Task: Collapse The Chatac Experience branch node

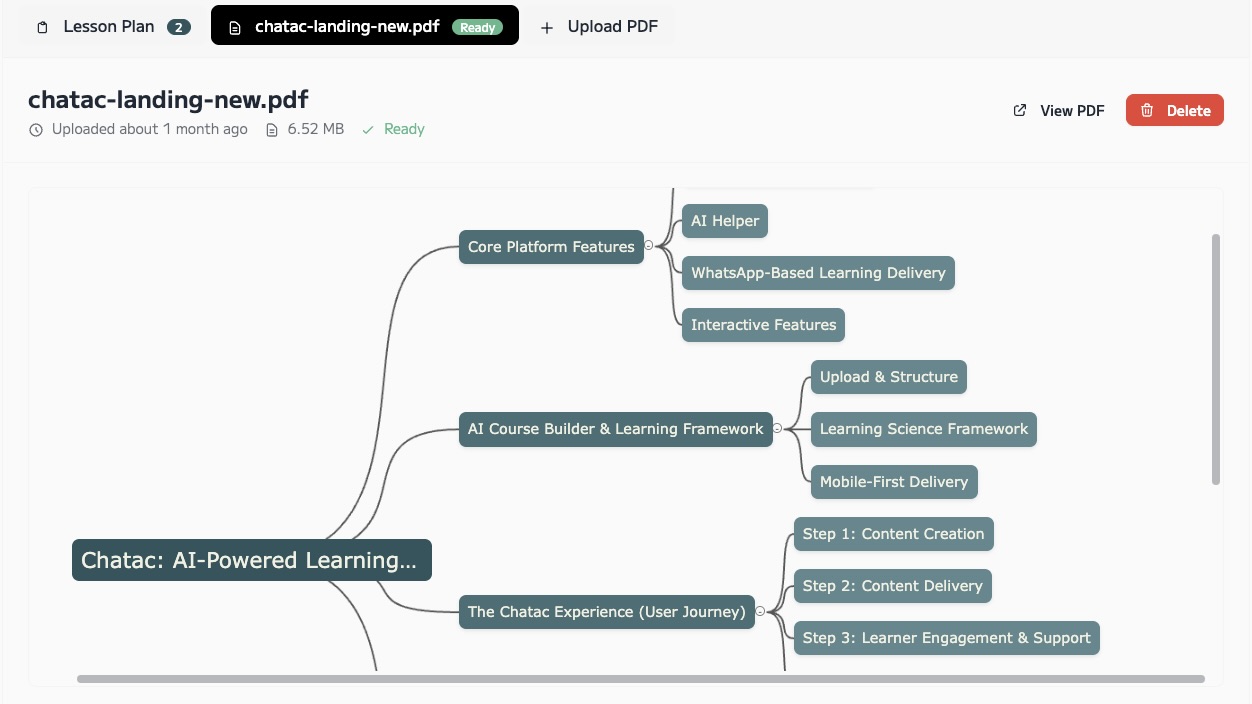Action: (761, 611)
